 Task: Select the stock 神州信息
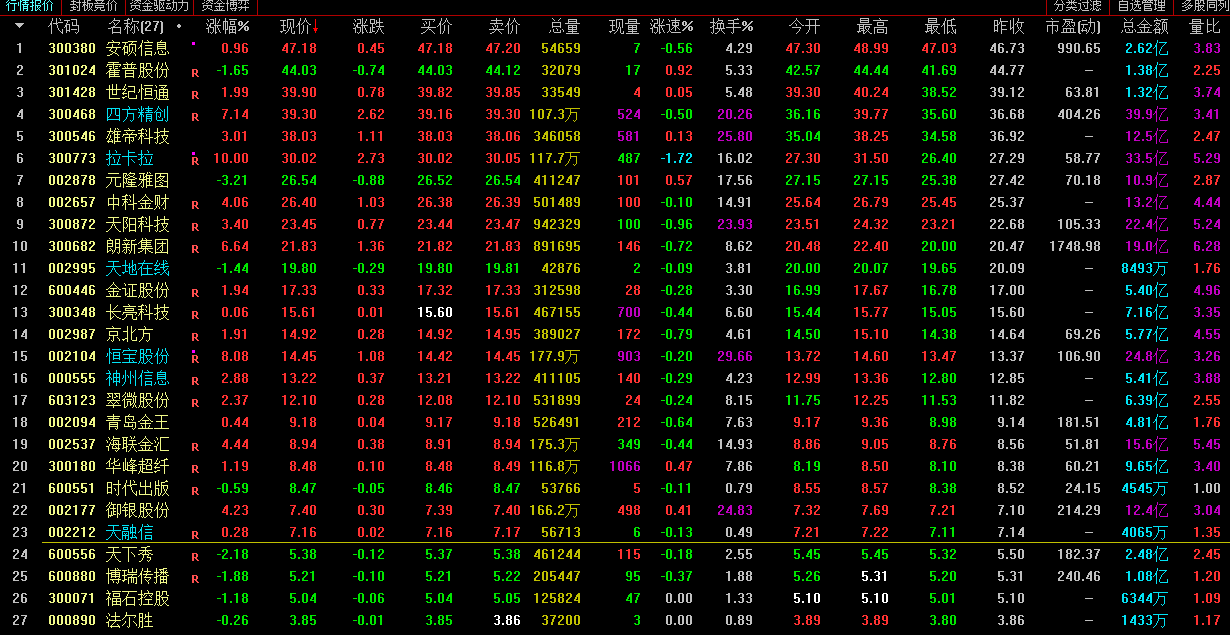click(138, 378)
